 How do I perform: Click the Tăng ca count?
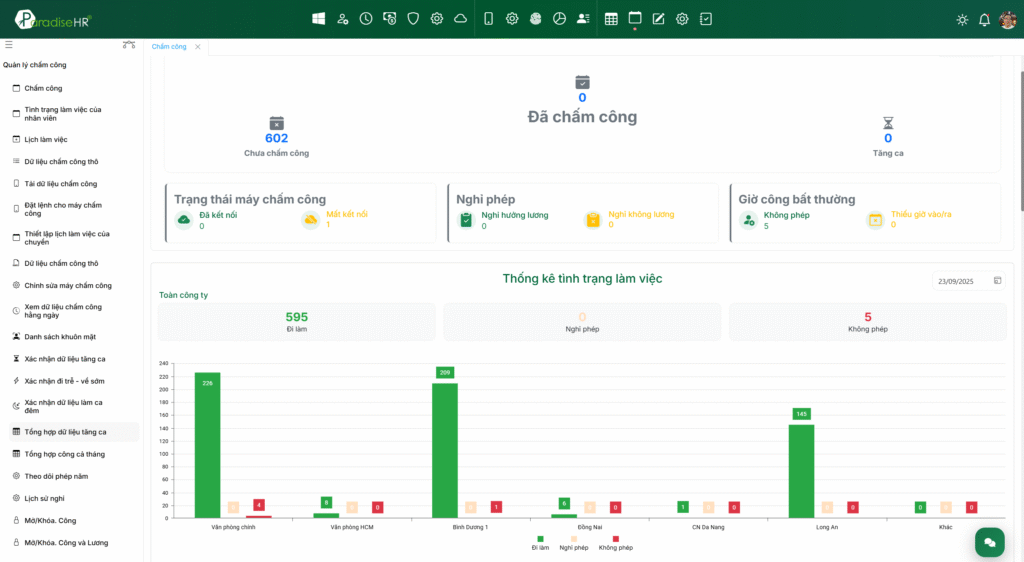888,138
